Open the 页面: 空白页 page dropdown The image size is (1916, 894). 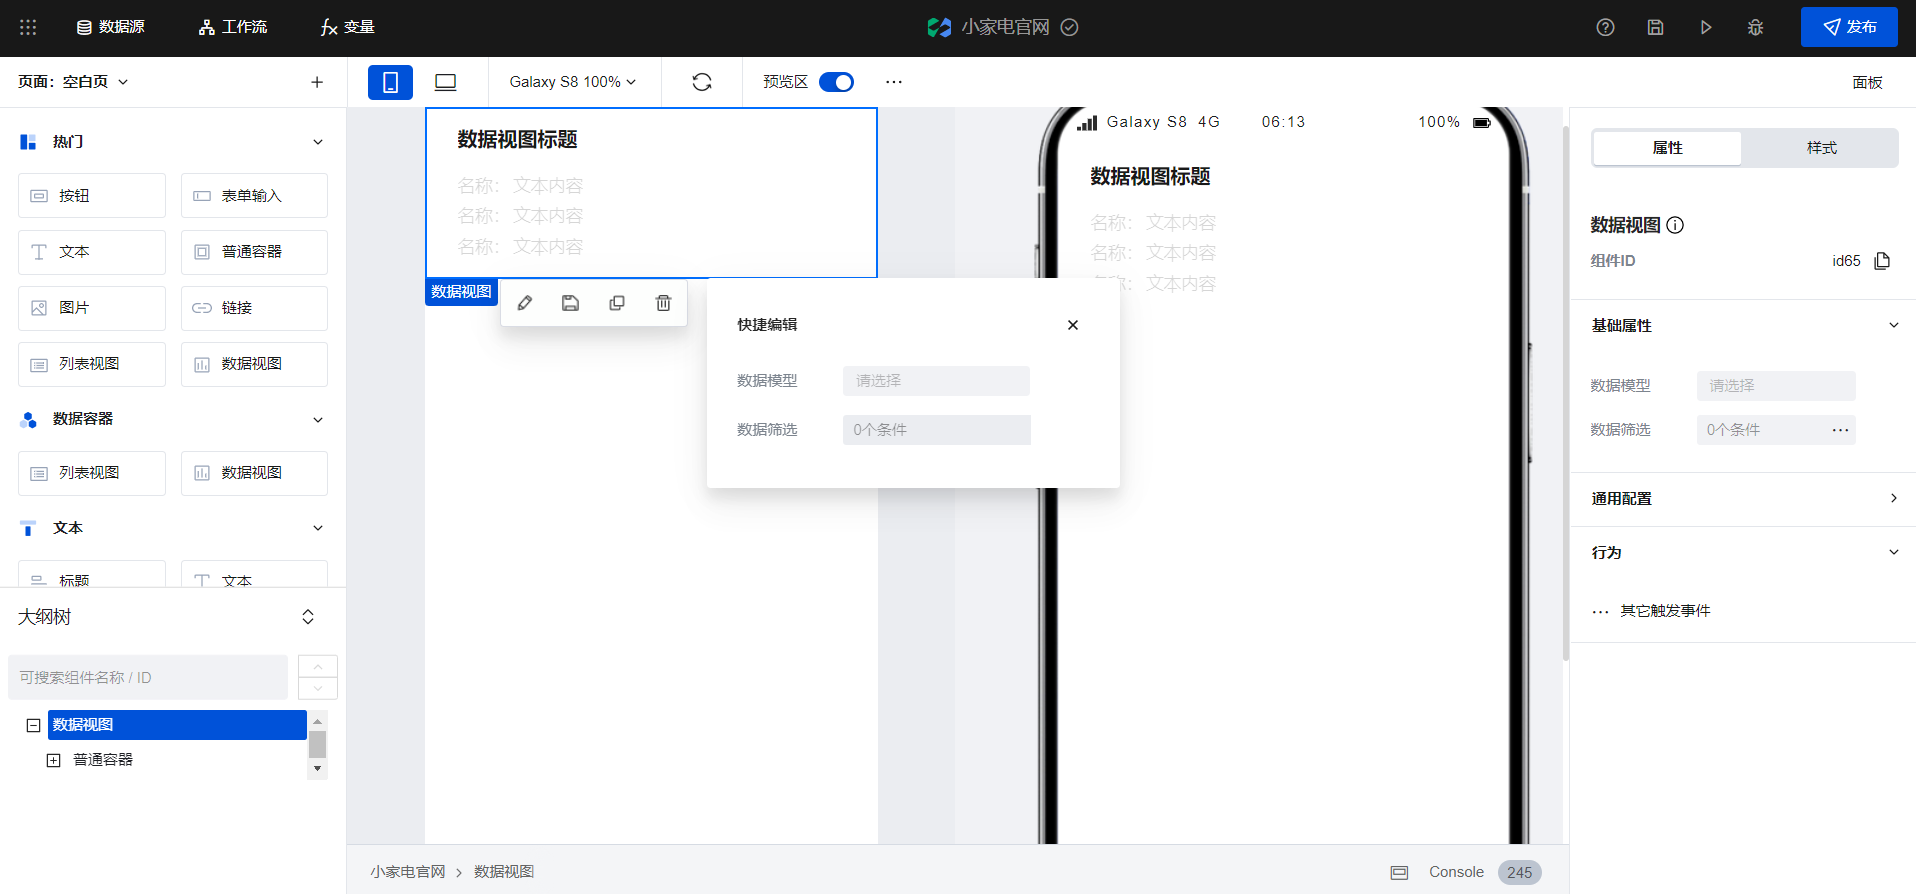pos(73,82)
